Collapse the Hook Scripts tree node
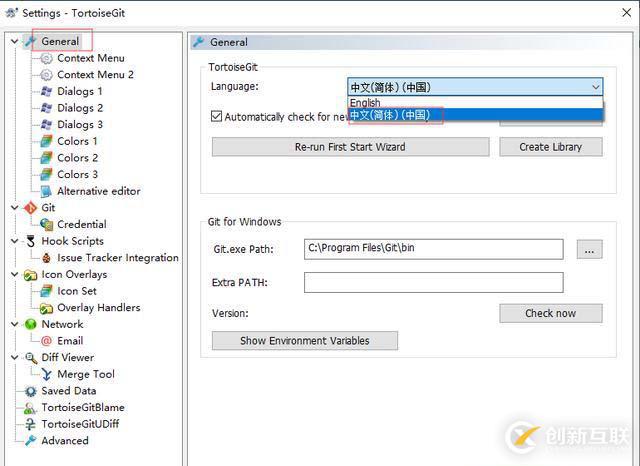Screen dimensions: 640x466 15,241
